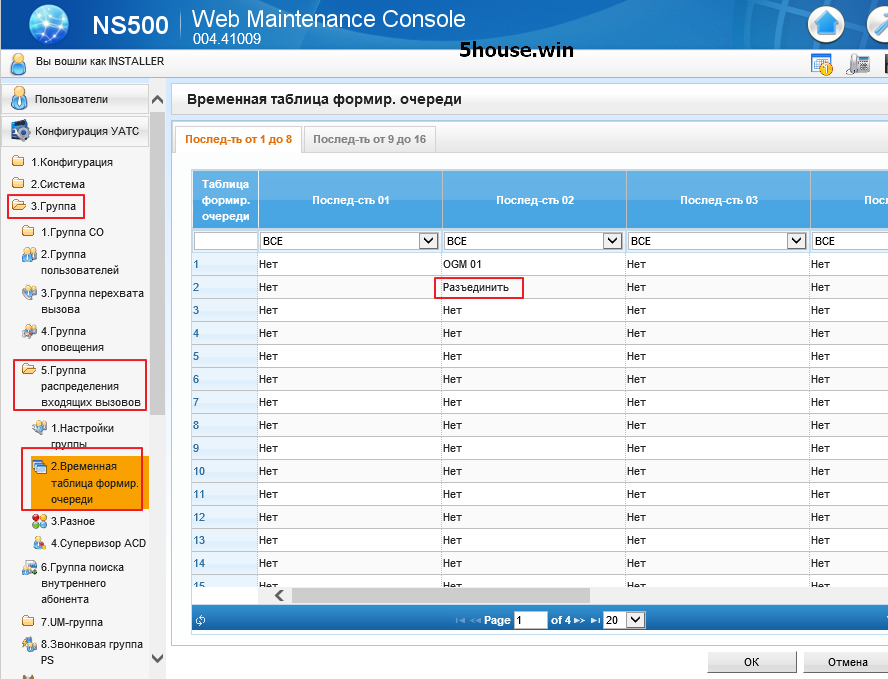This screenshot has width=888, height=679.
Task: Click the Группа поиска внутреннего абонента icon
Action: [29, 567]
